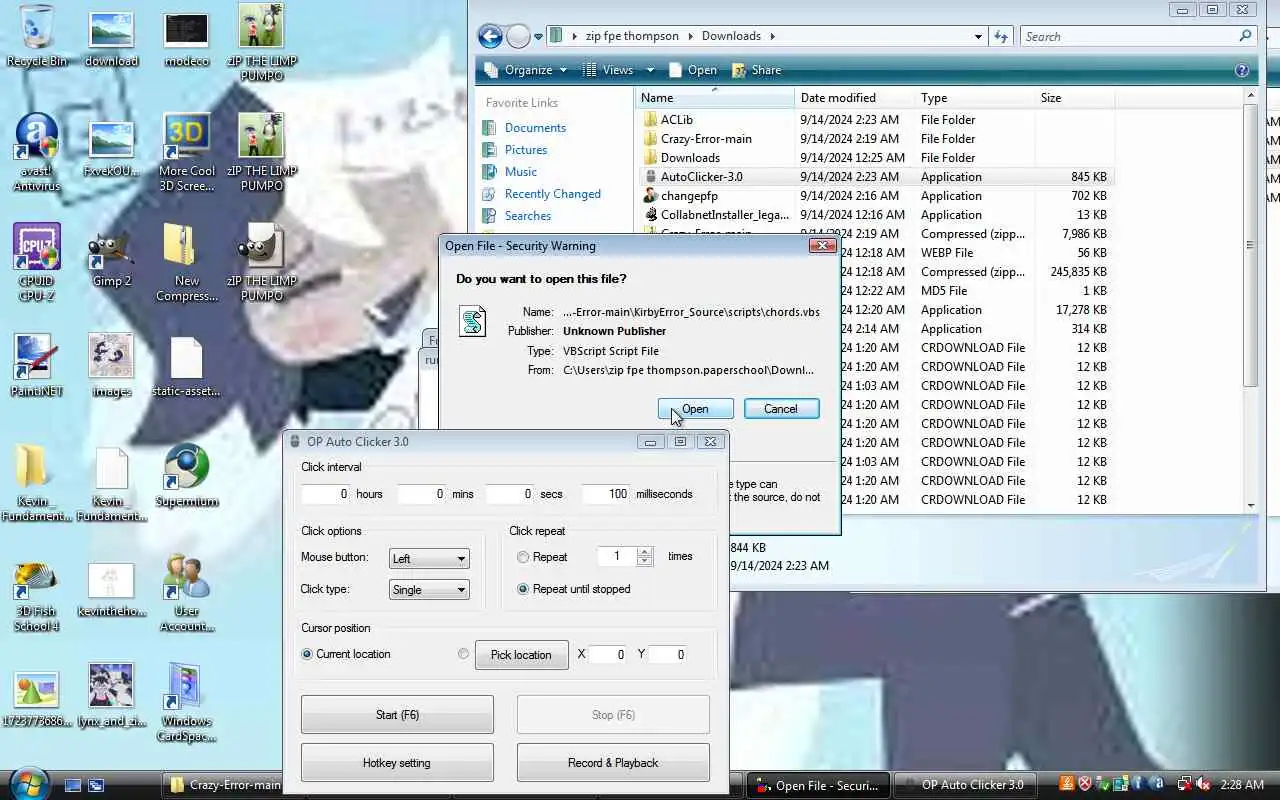
Task: Click the volume muted tray icon
Action: (x=1203, y=785)
